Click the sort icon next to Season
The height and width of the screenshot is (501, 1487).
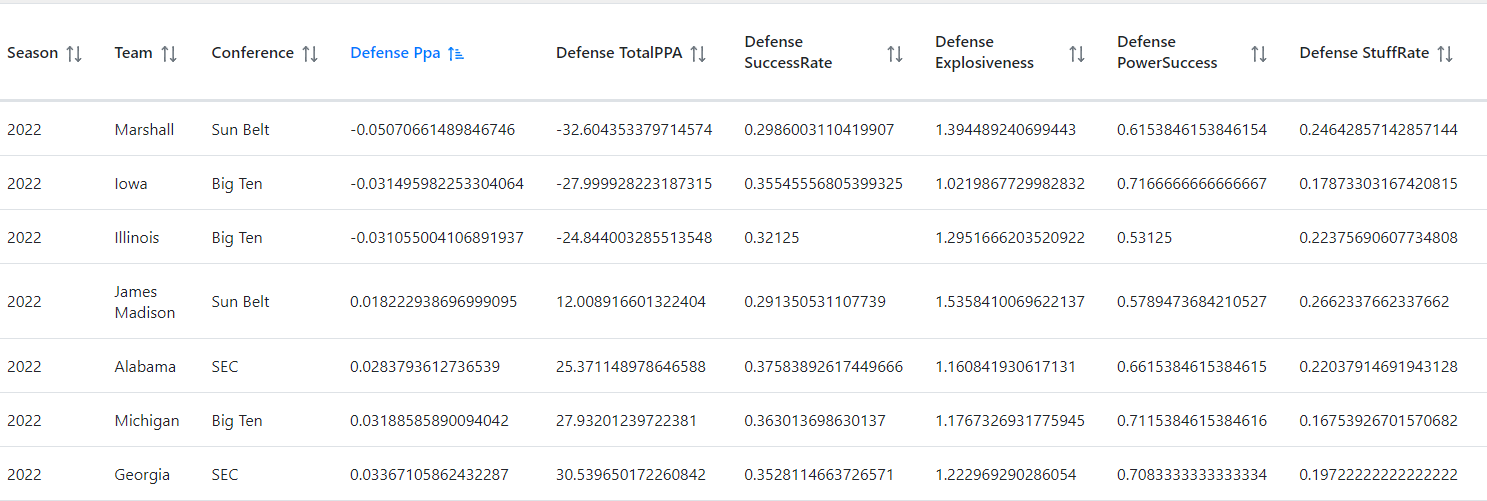point(74,54)
